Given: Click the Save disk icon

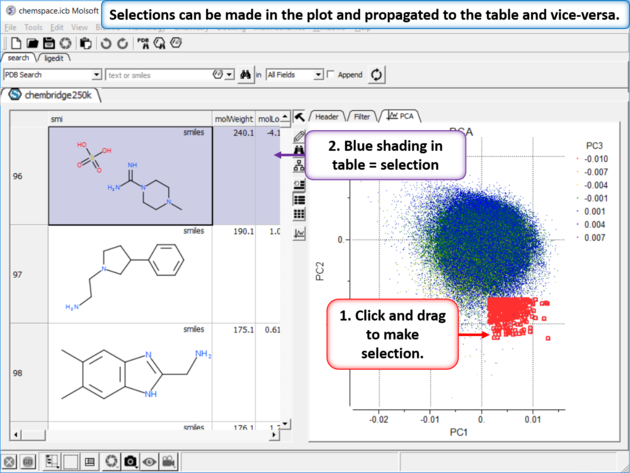Looking at the screenshot, I should tap(48, 44).
